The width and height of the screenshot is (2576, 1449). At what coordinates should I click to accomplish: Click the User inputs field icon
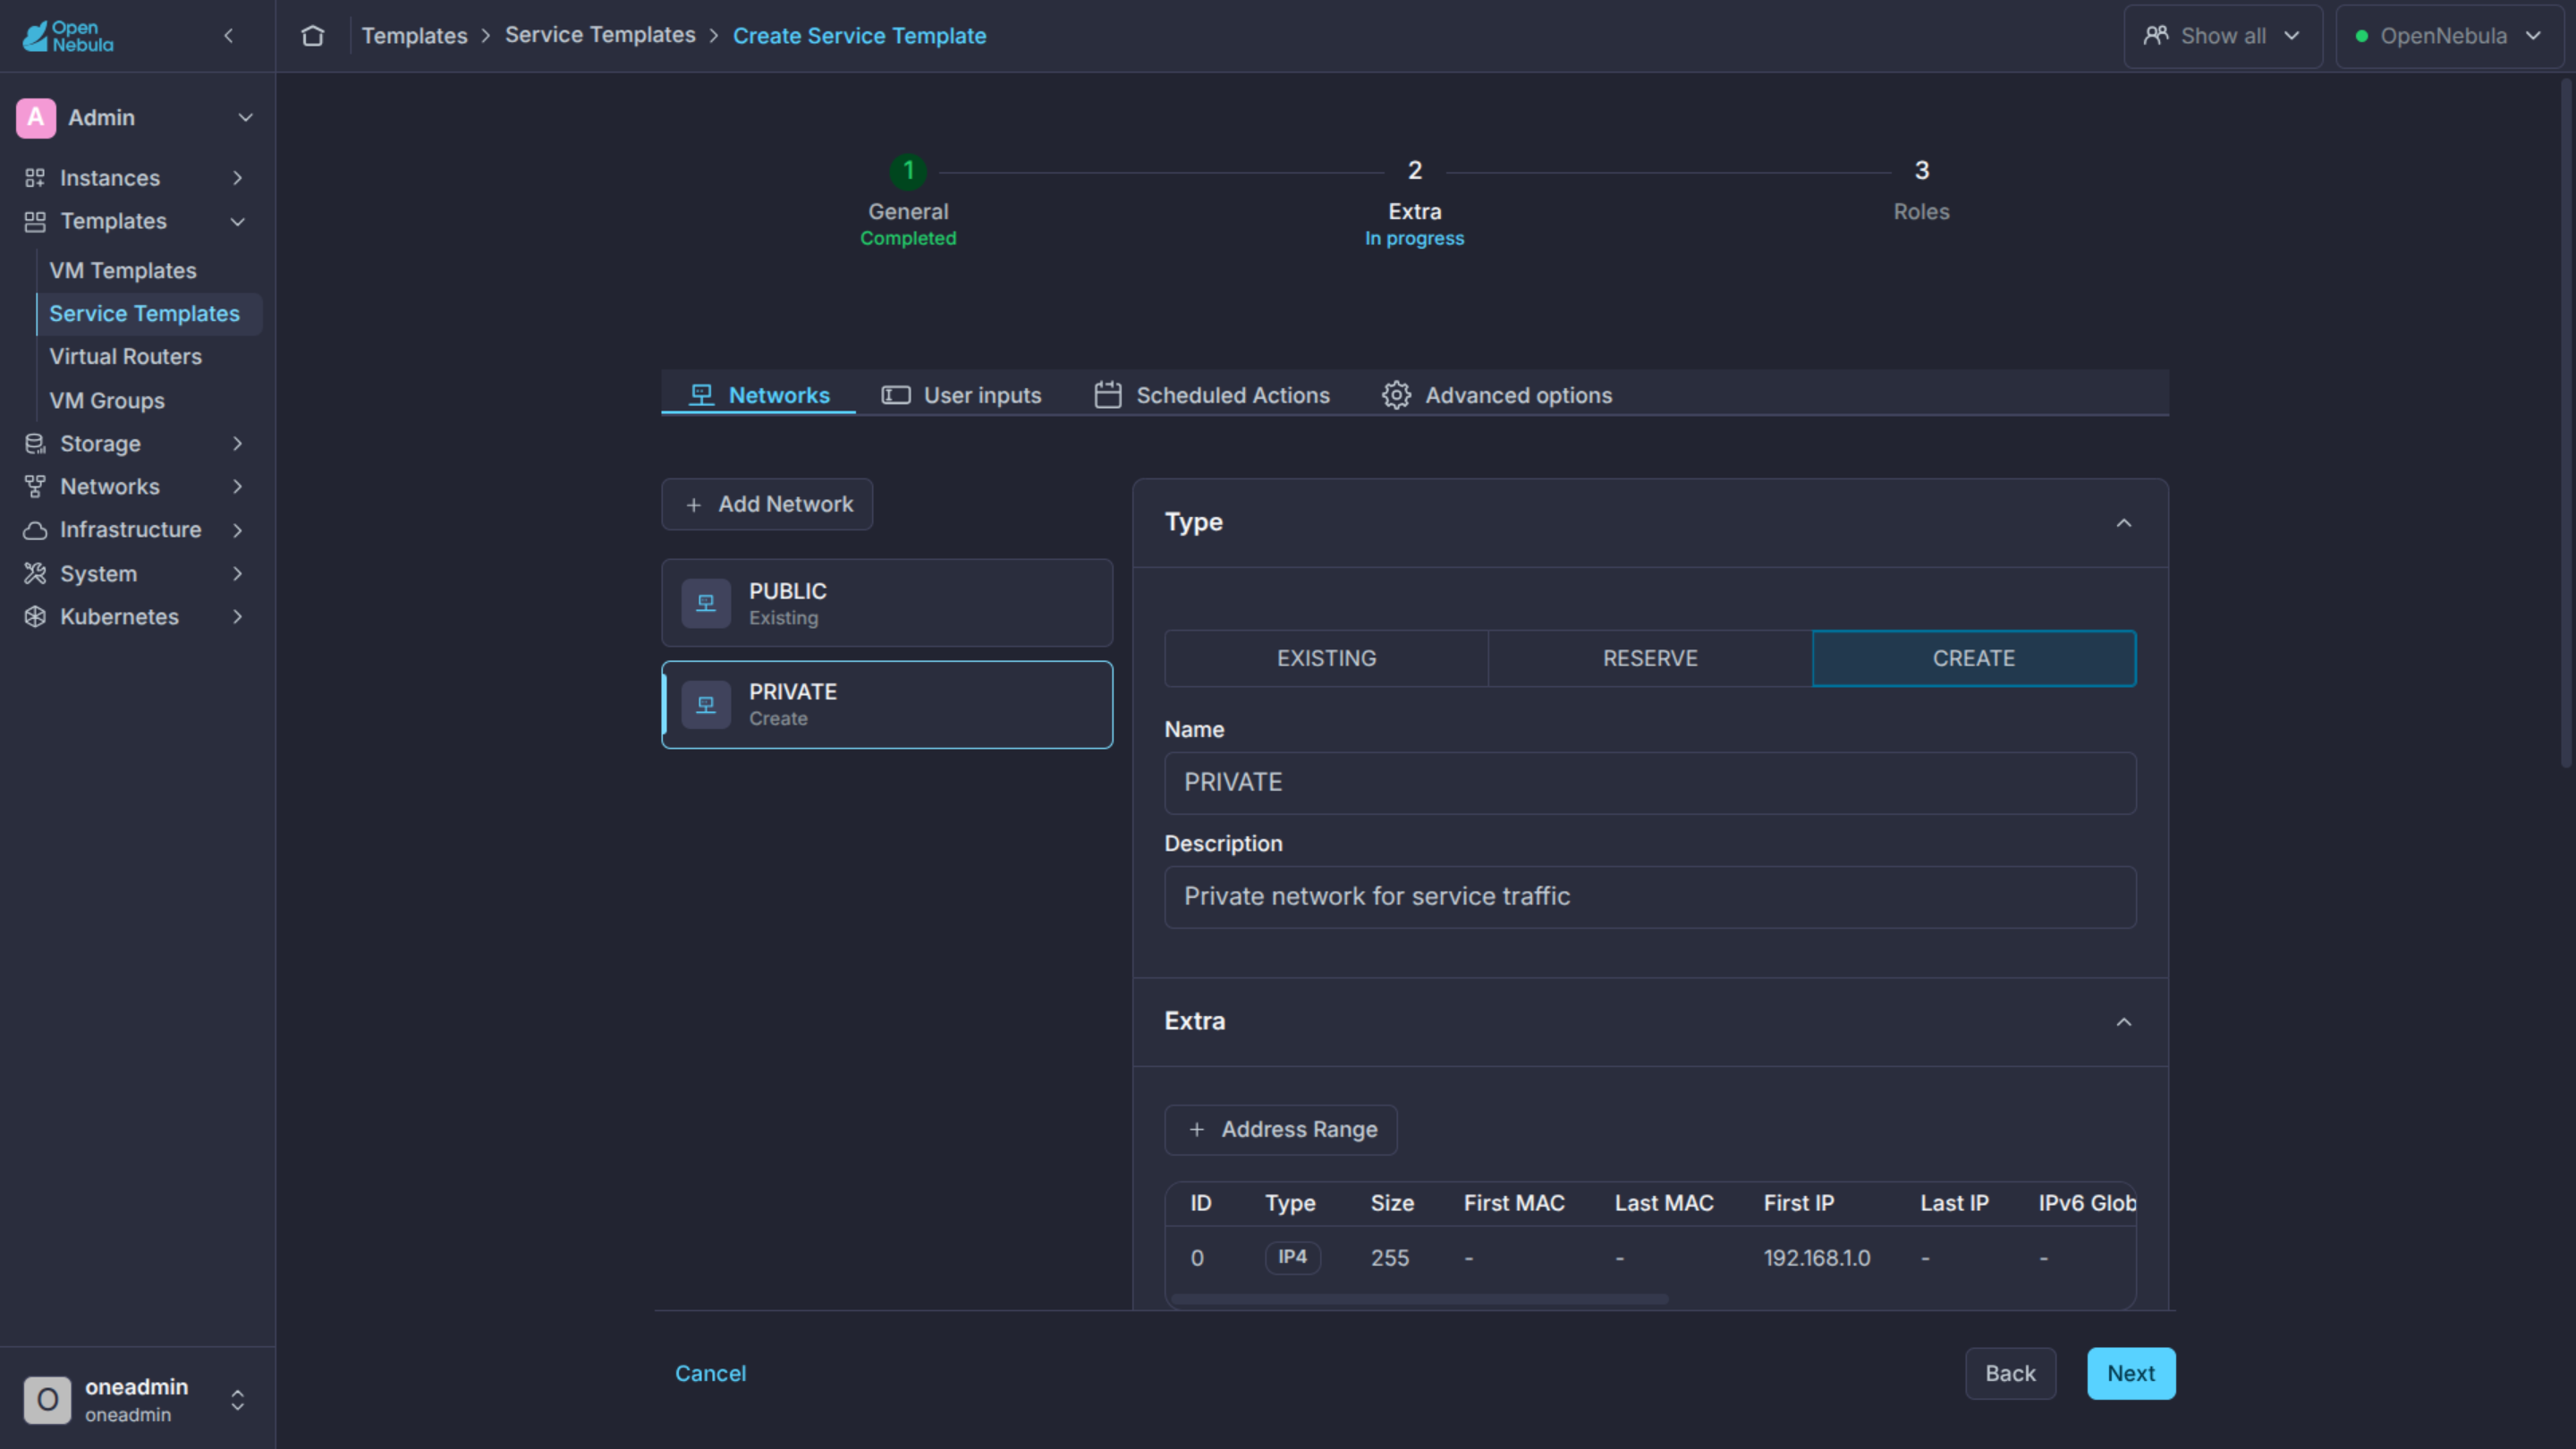[895, 395]
